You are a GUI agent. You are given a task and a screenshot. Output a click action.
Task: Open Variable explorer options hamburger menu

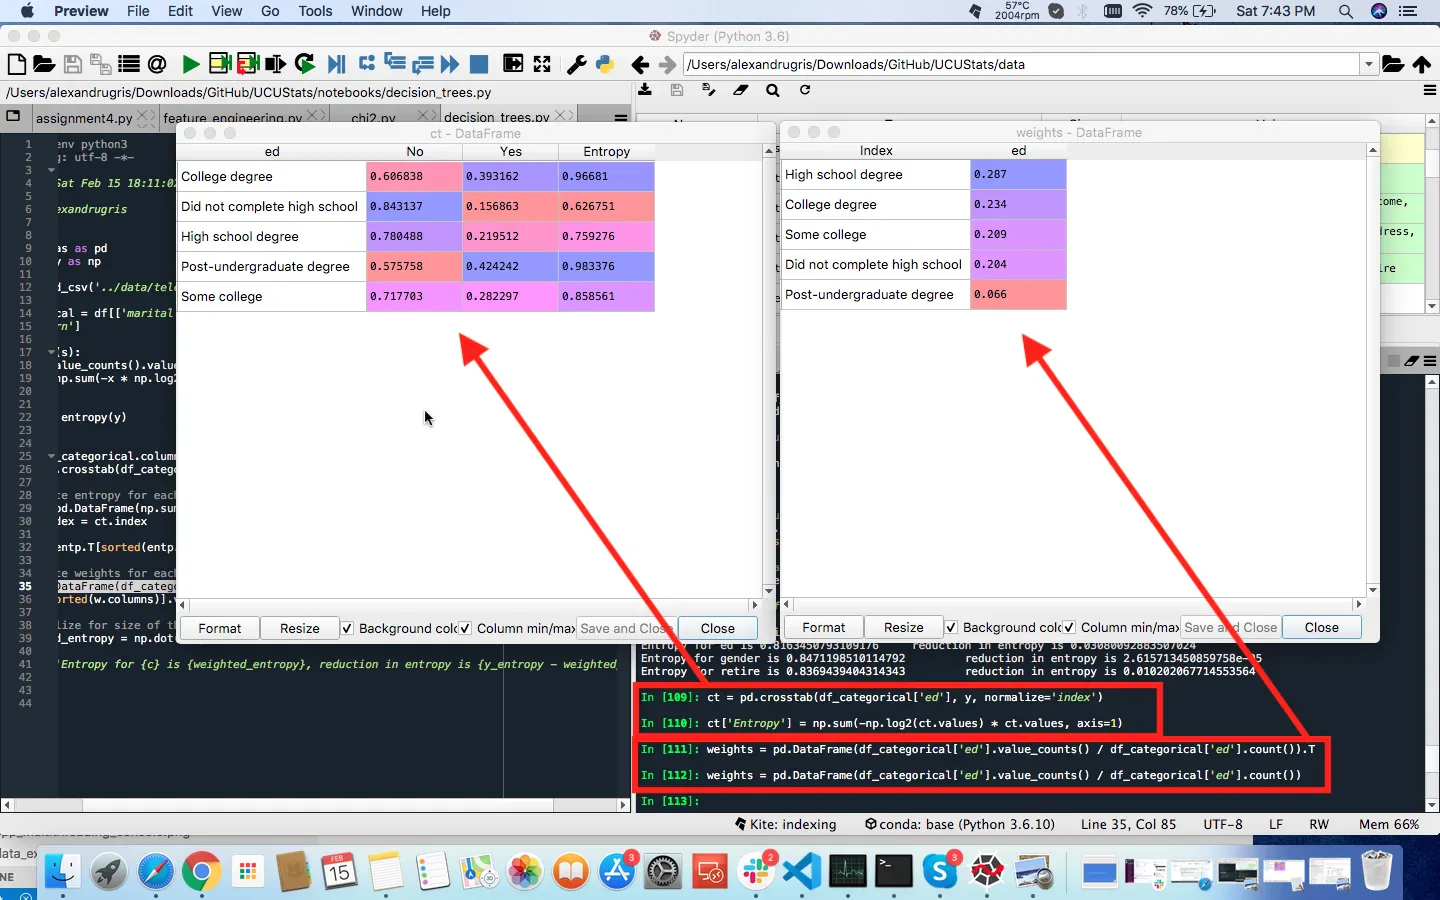1430,90
